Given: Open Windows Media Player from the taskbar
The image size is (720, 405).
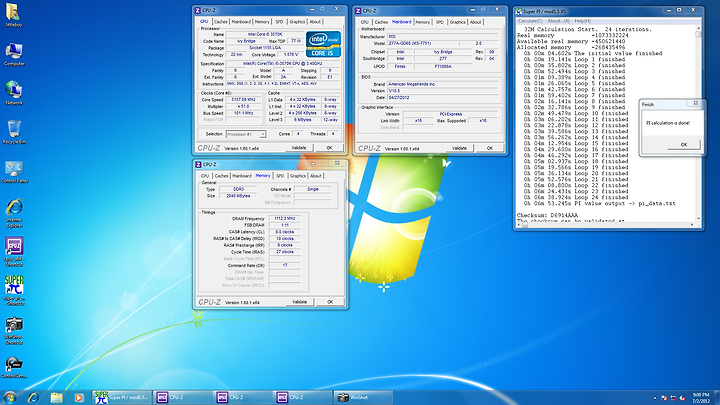Looking at the screenshot, I should [79, 397].
